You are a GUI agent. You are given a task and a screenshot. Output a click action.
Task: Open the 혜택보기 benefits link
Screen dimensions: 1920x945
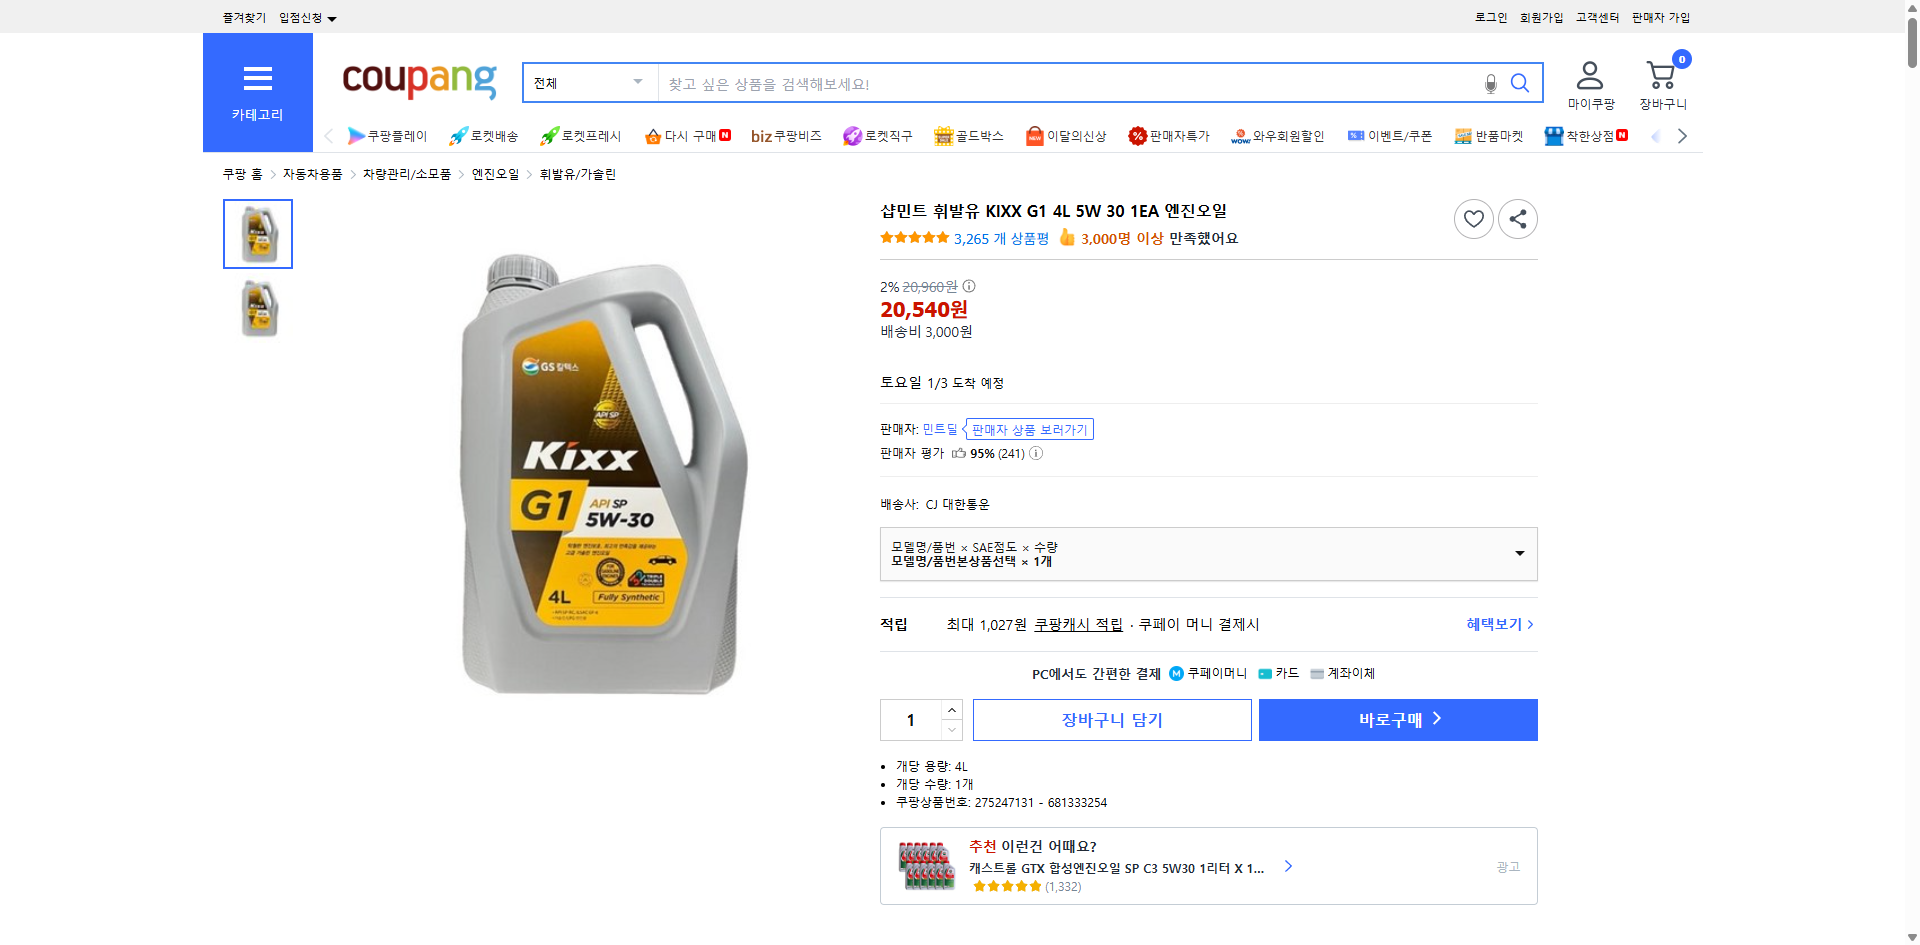click(x=1494, y=624)
